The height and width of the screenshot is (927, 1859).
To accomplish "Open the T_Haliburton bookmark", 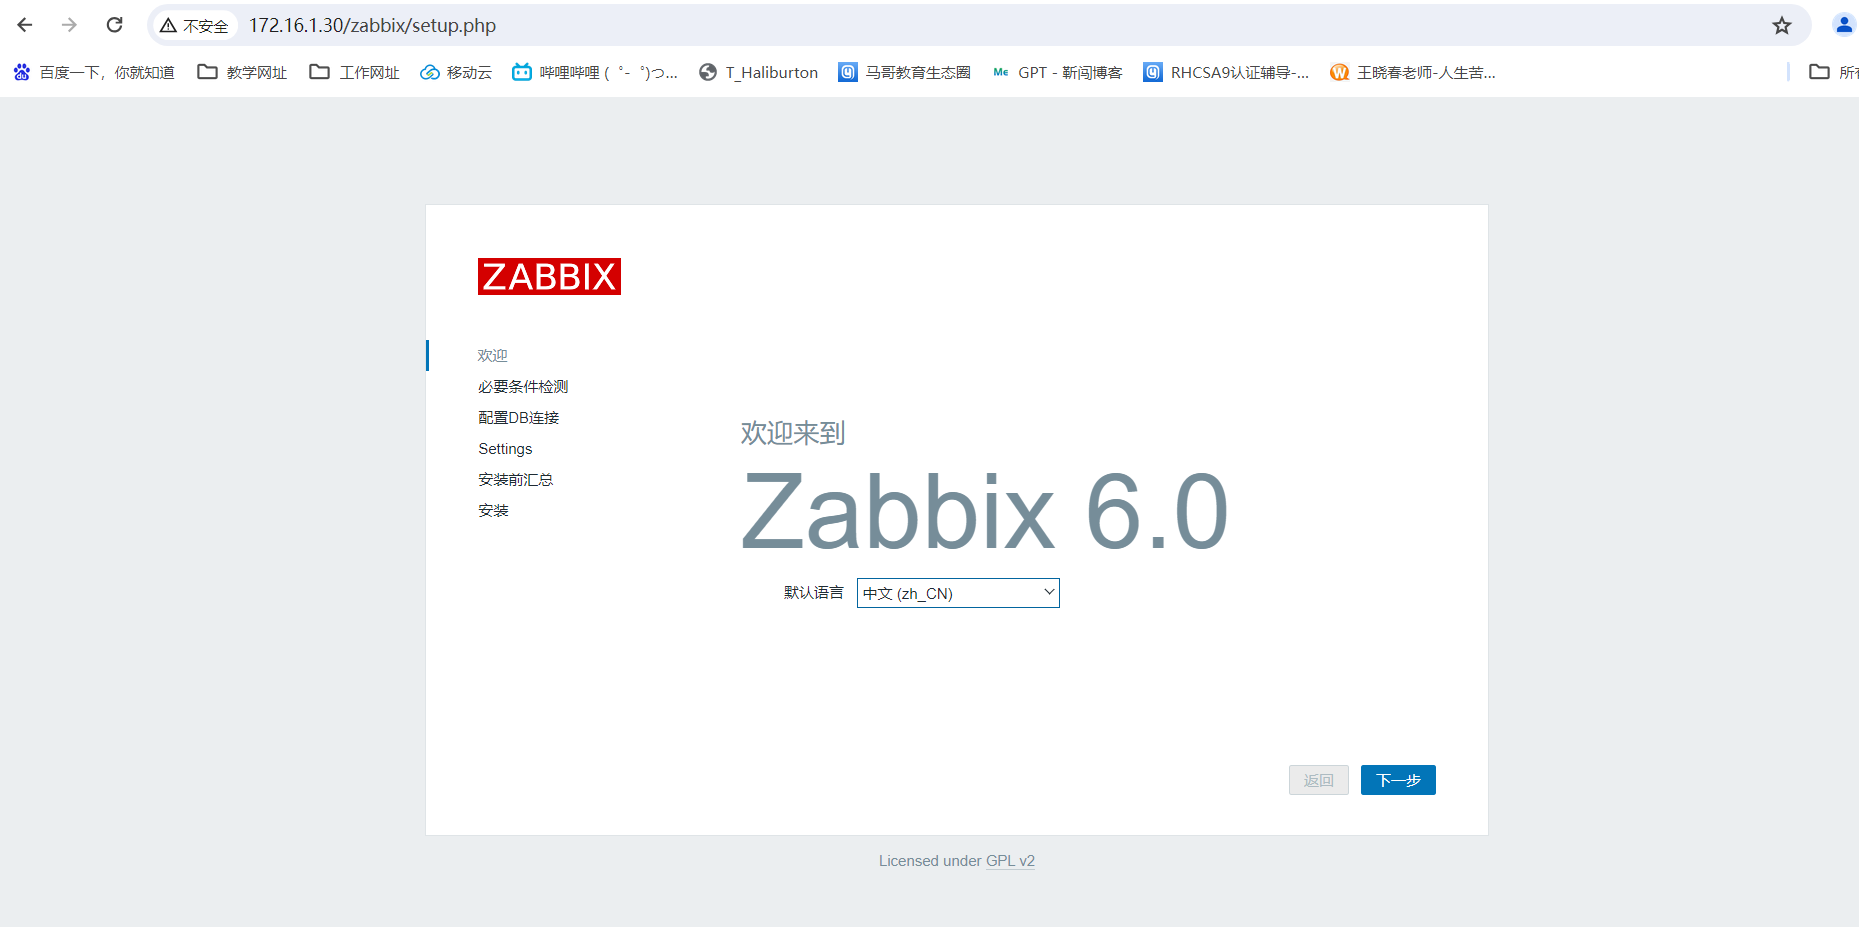I will tap(759, 72).
